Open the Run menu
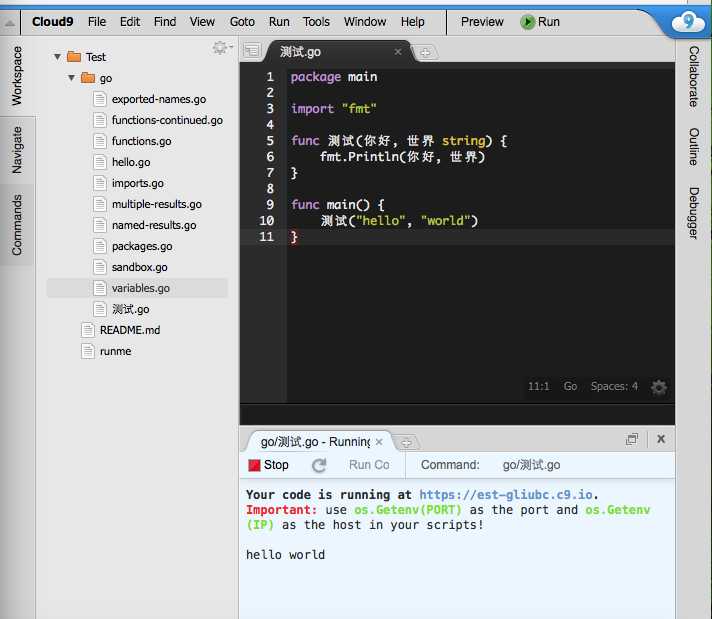The height and width of the screenshot is (619, 712). coord(279,22)
